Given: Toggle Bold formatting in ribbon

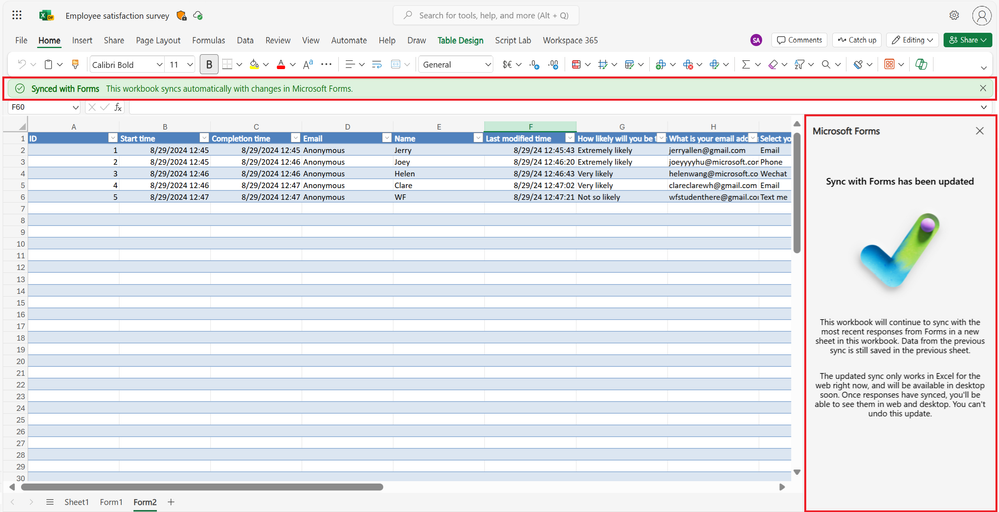Looking at the screenshot, I should coord(209,64).
